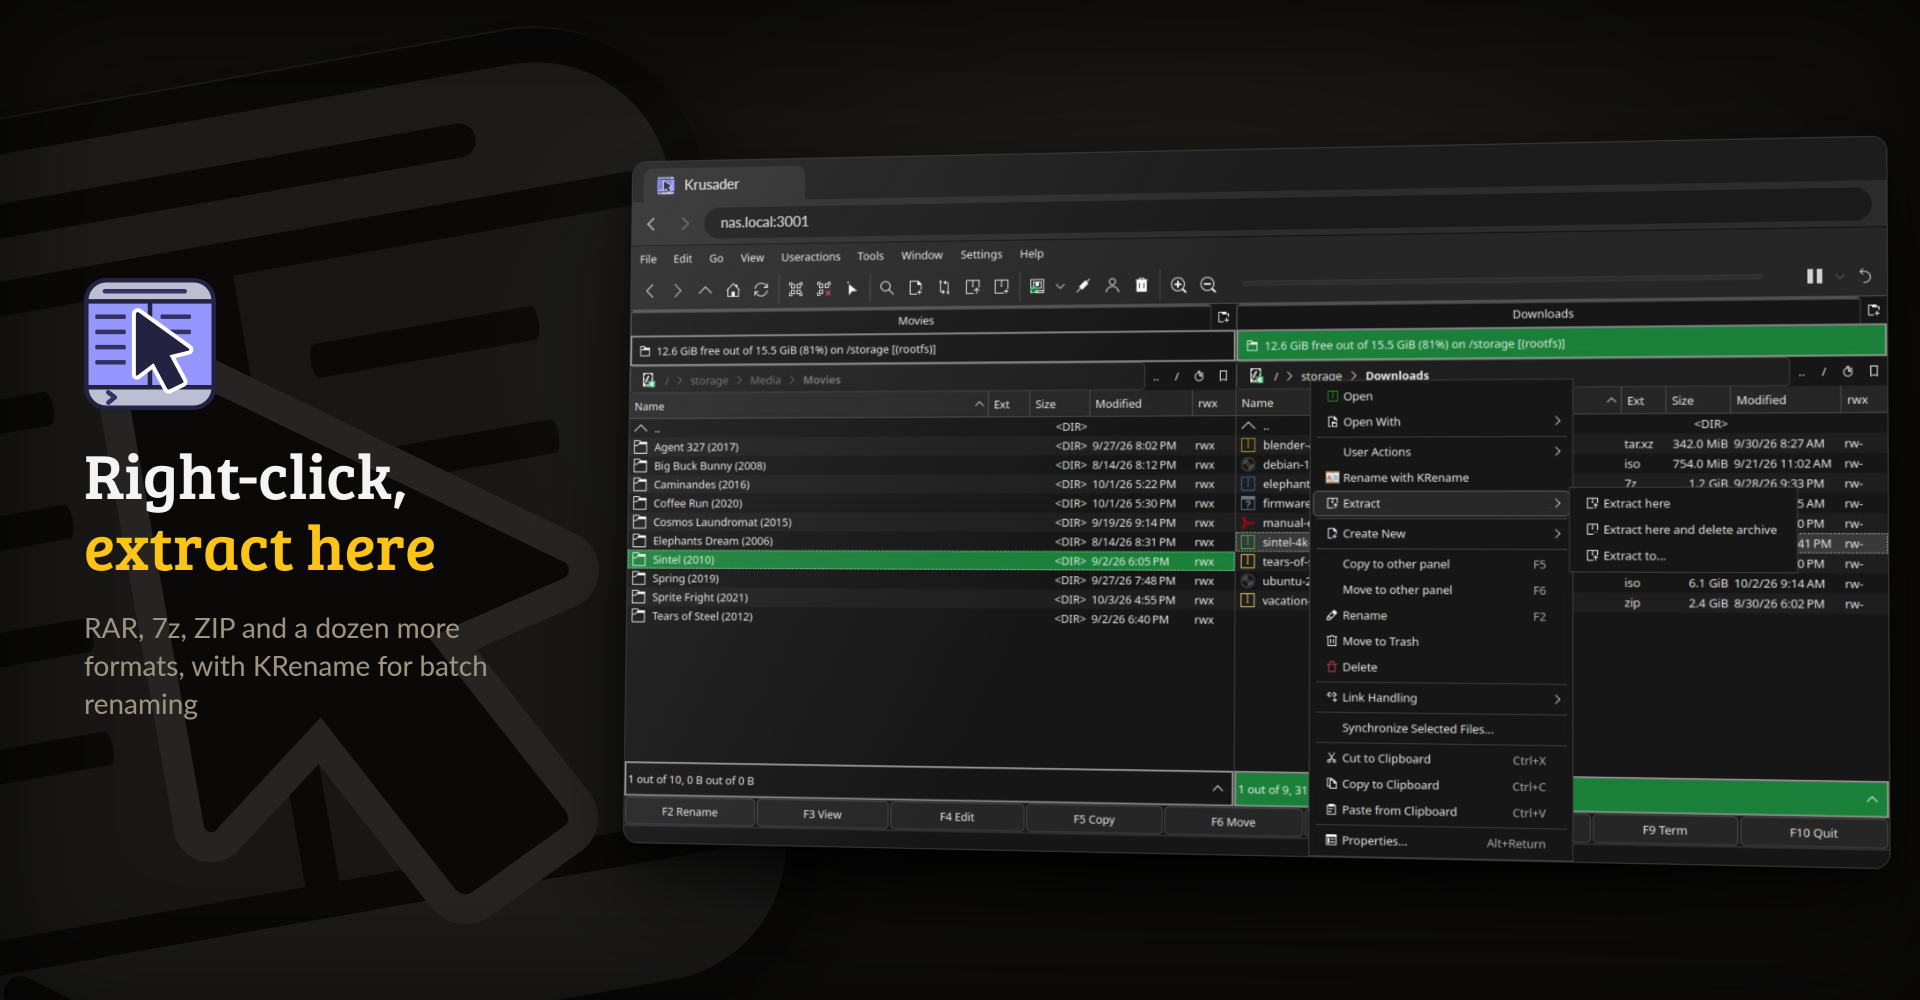The height and width of the screenshot is (1000, 1920).
Task: Click Media in the Movies breadcrumb path
Action: click(x=765, y=380)
